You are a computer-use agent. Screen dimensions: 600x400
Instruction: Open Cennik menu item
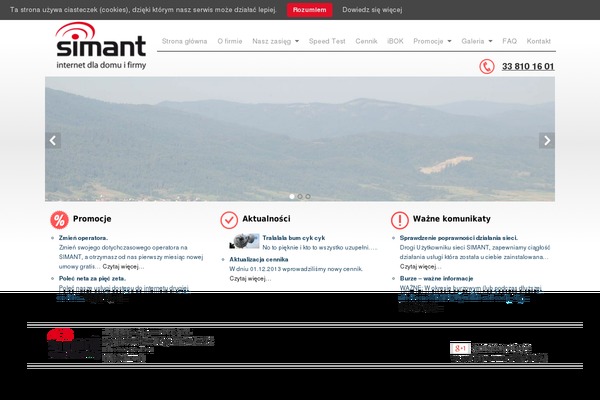[x=366, y=41]
